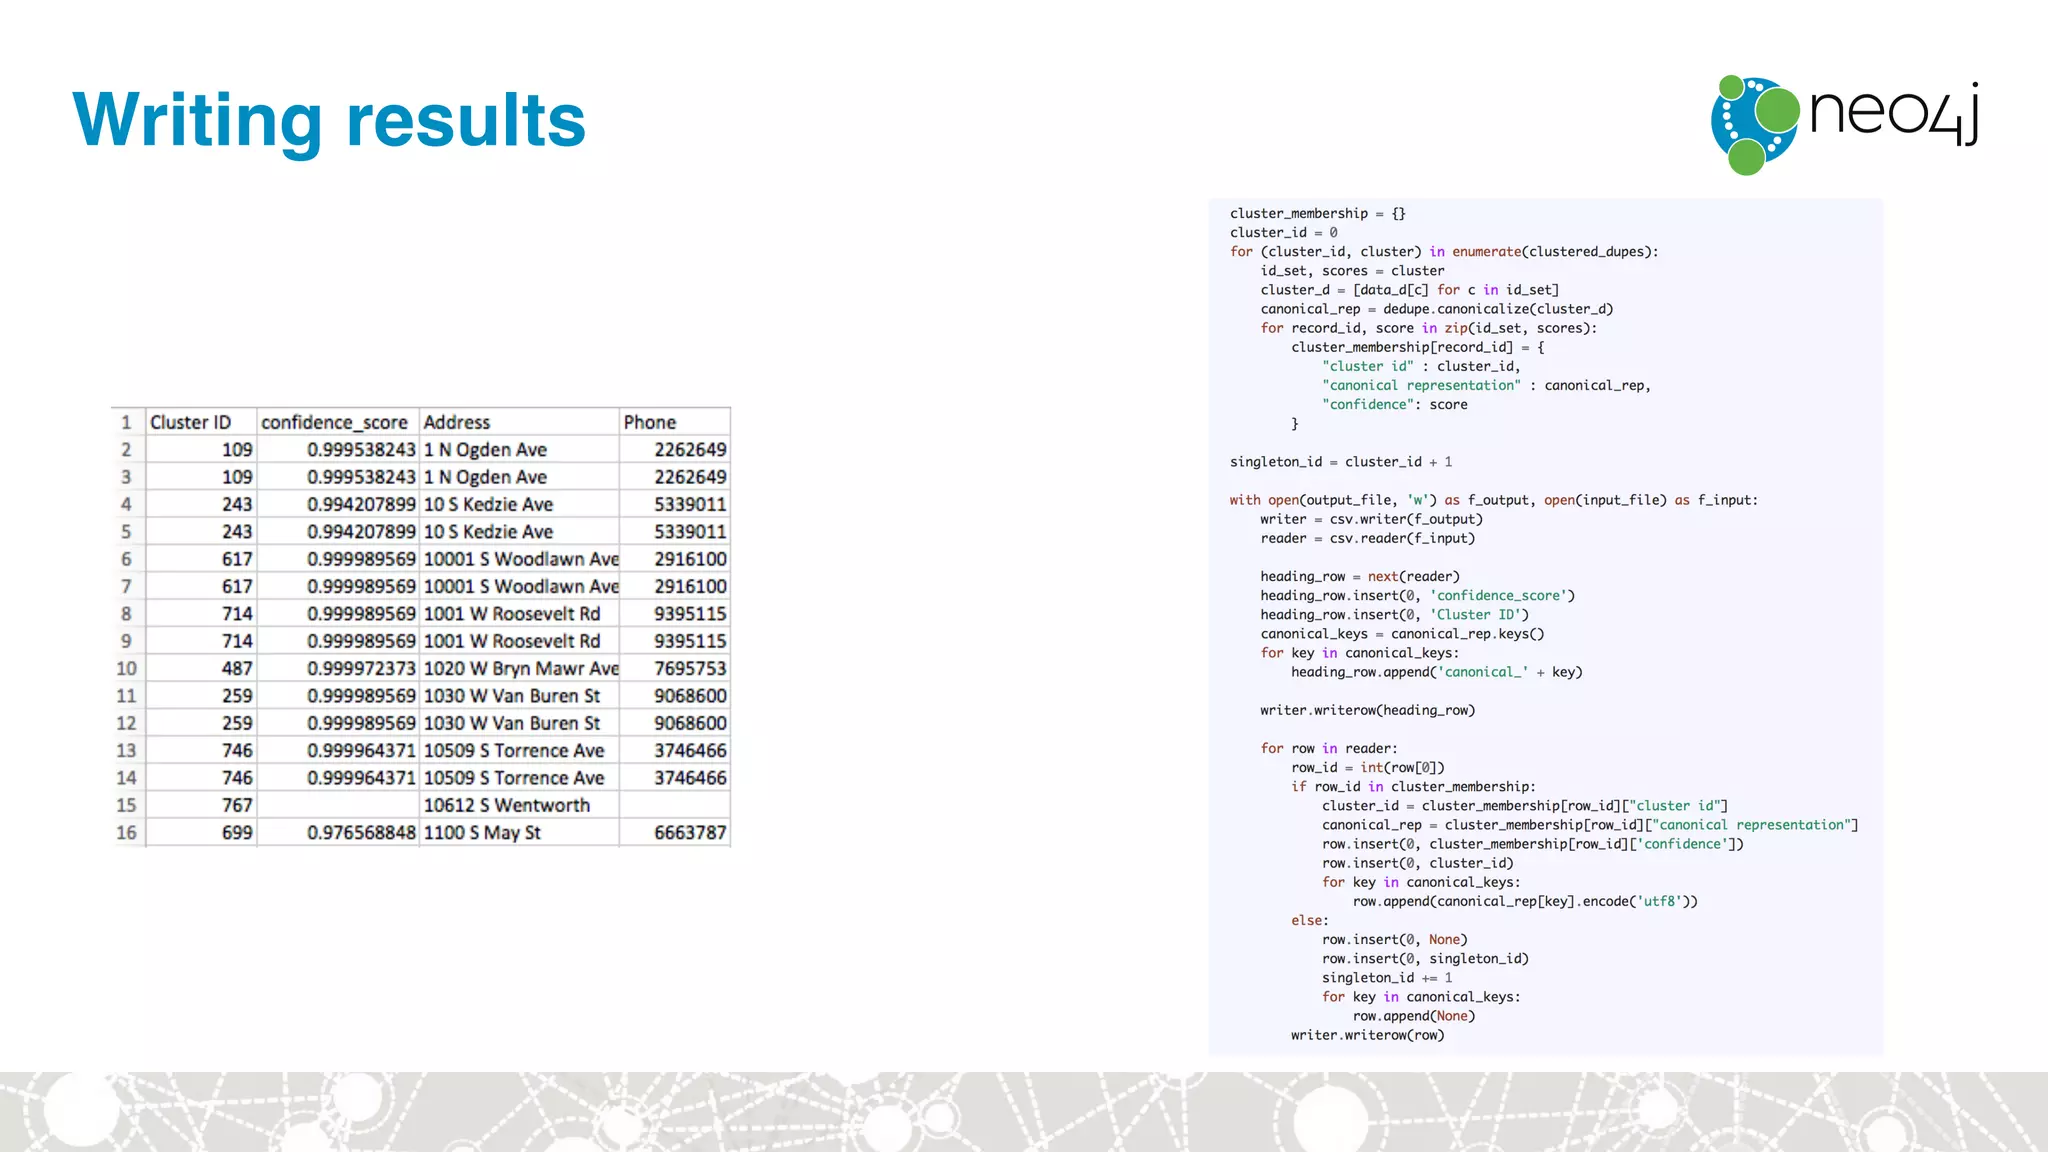
Task: Click the 'Address' column header cell
Action: click(519, 422)
